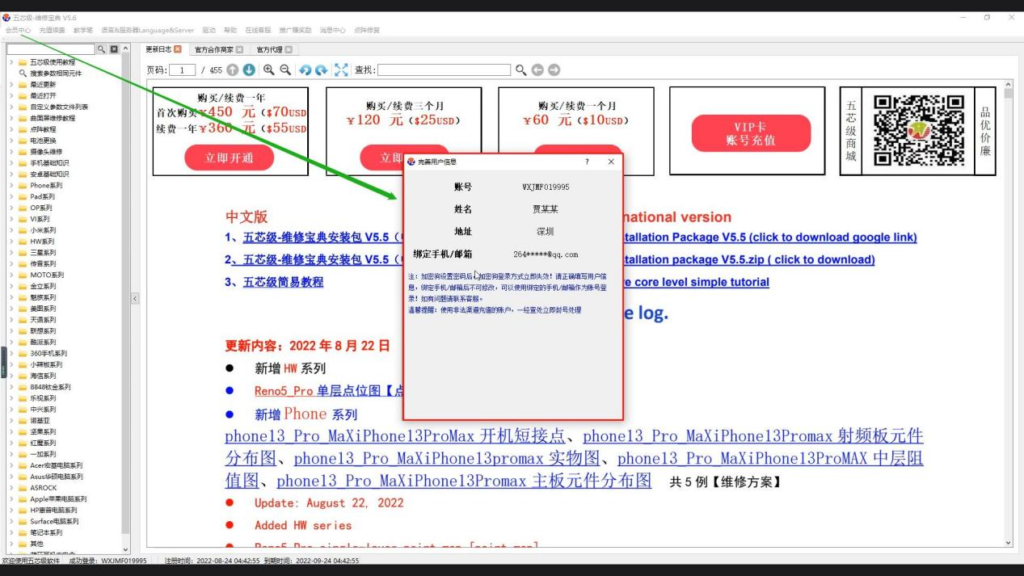Click the magnifier icon of 搜索参数相同元件
1024x576 pixels.
click(23, 73)
